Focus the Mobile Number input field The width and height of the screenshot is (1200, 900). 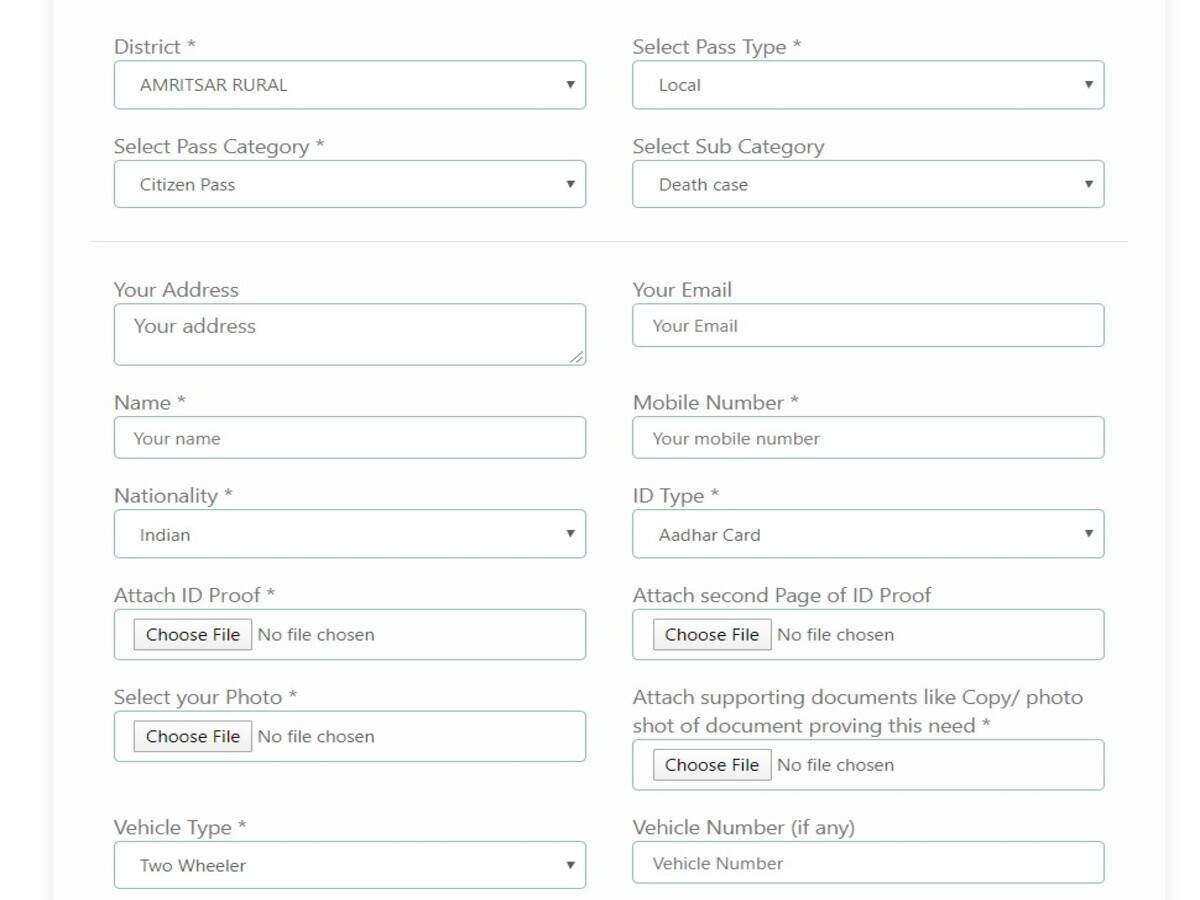click(867, 438)
